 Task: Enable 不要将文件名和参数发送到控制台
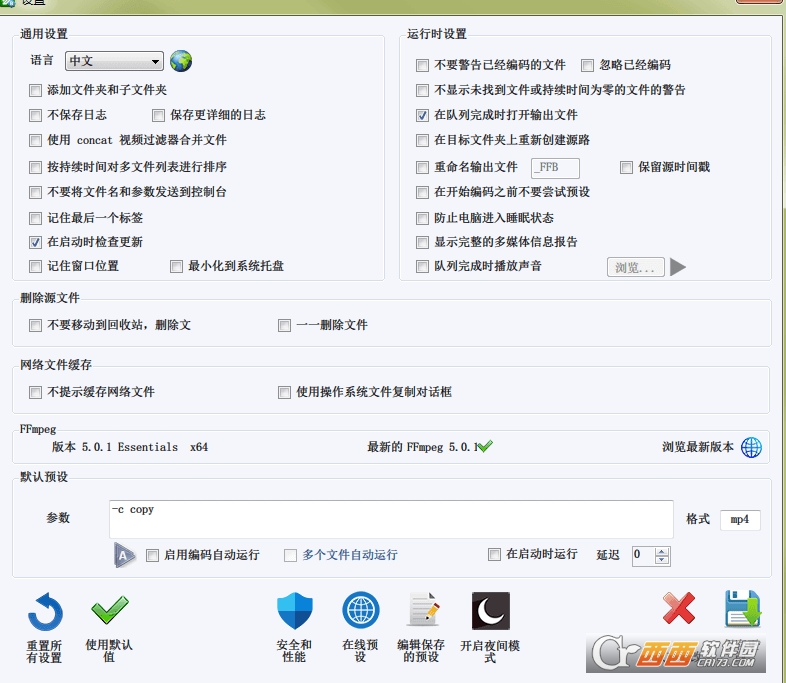click(35, 192)
